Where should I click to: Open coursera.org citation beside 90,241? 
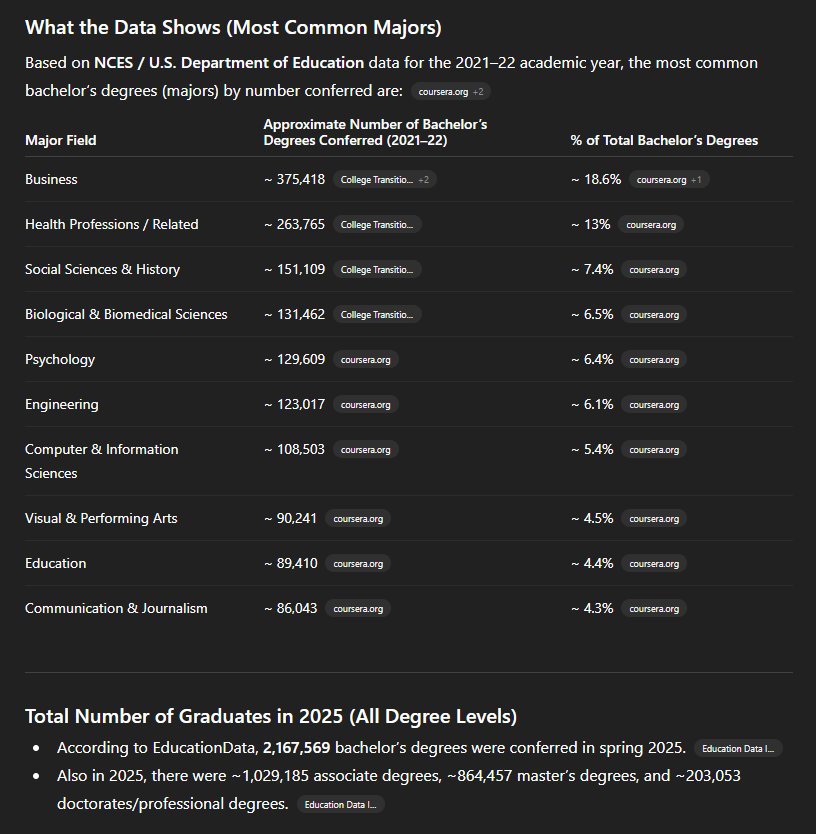click(358, 519)
